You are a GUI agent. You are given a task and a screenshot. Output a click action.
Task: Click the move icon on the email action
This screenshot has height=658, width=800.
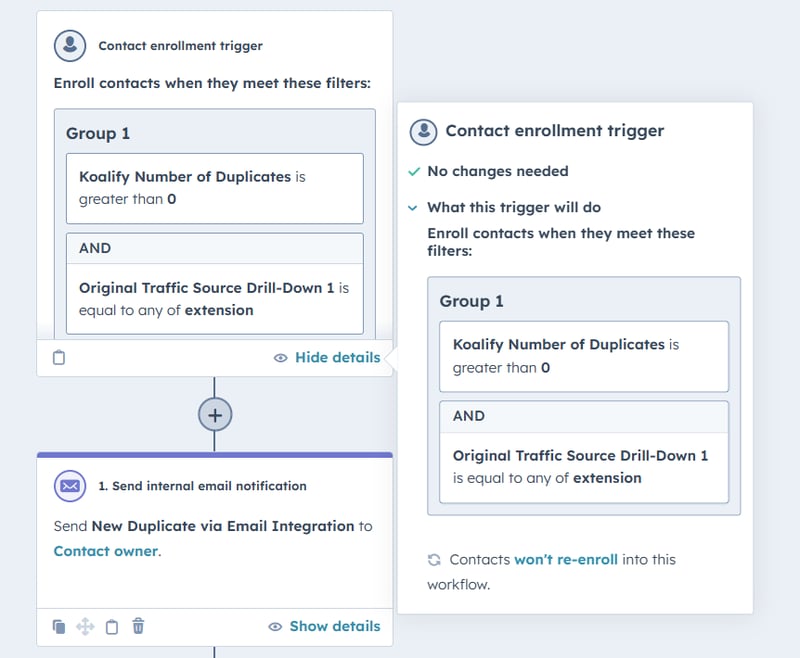point(85,627)
